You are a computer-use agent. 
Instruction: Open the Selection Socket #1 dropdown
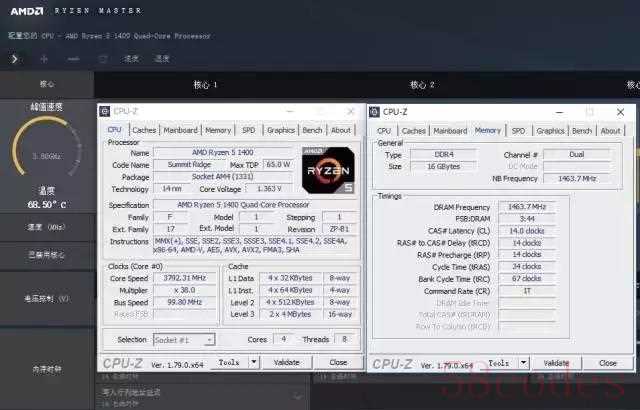click(184, 340)
